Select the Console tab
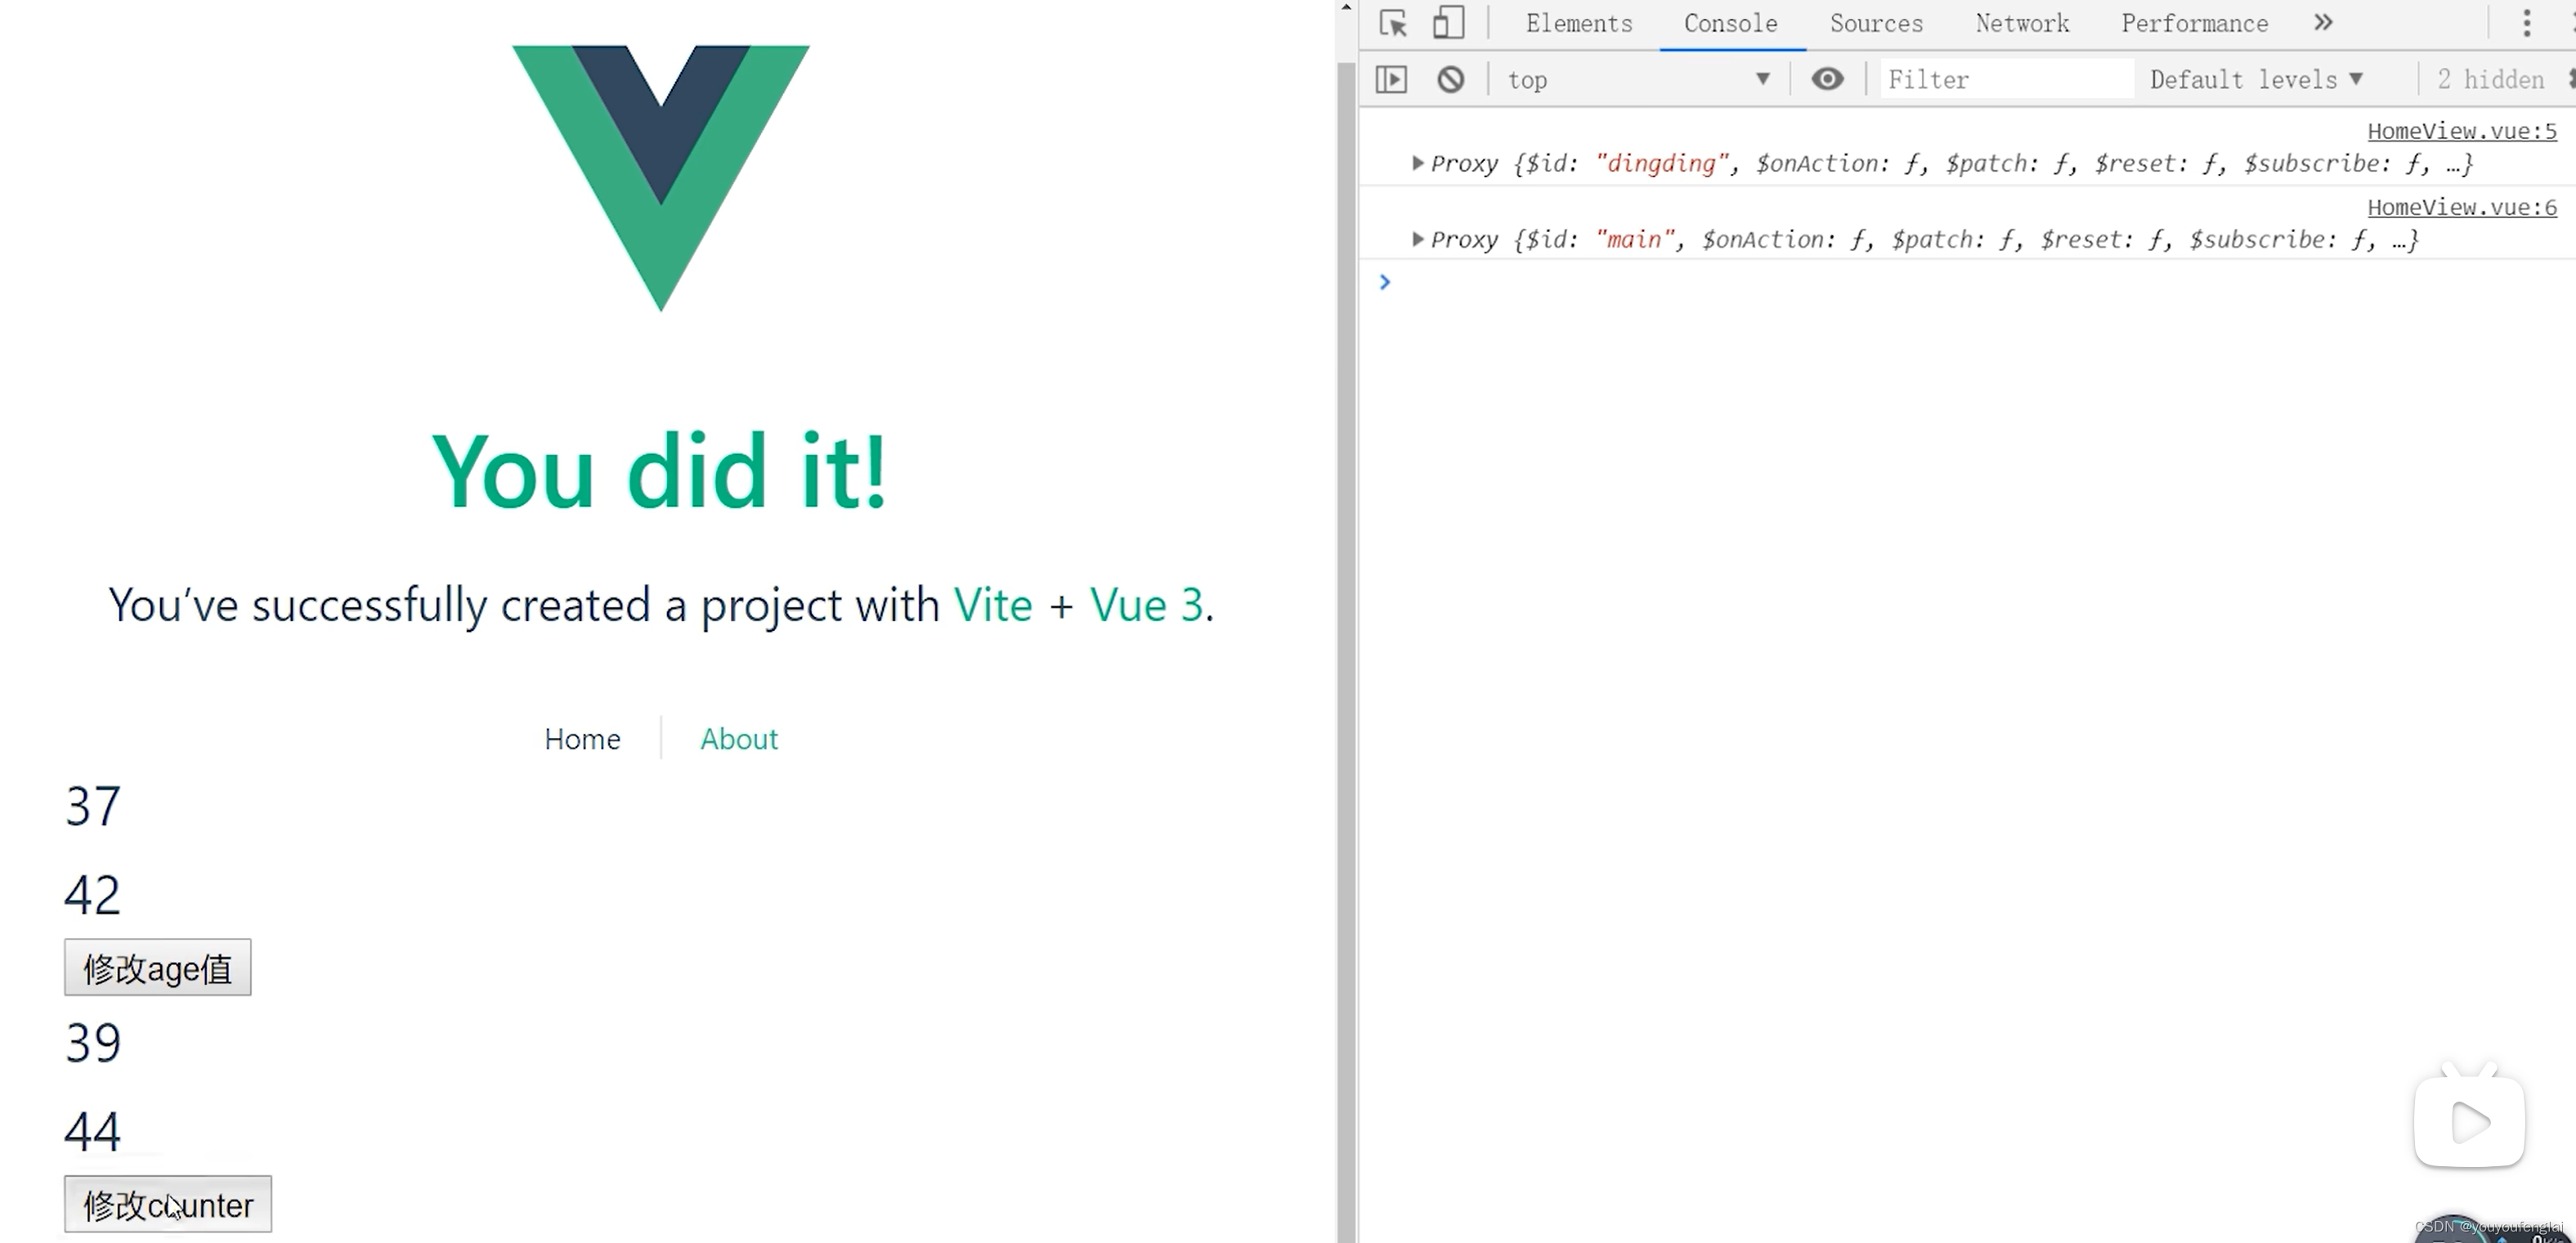The image size is (2576, 1243). [1731, 23]
